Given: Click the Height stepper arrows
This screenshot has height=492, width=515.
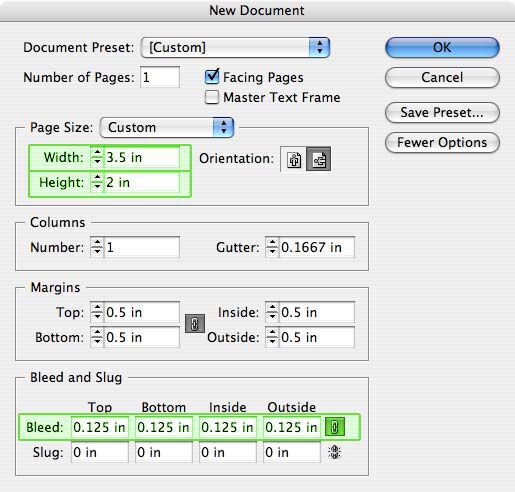Looking at the screenshot, I should point(97,182).
